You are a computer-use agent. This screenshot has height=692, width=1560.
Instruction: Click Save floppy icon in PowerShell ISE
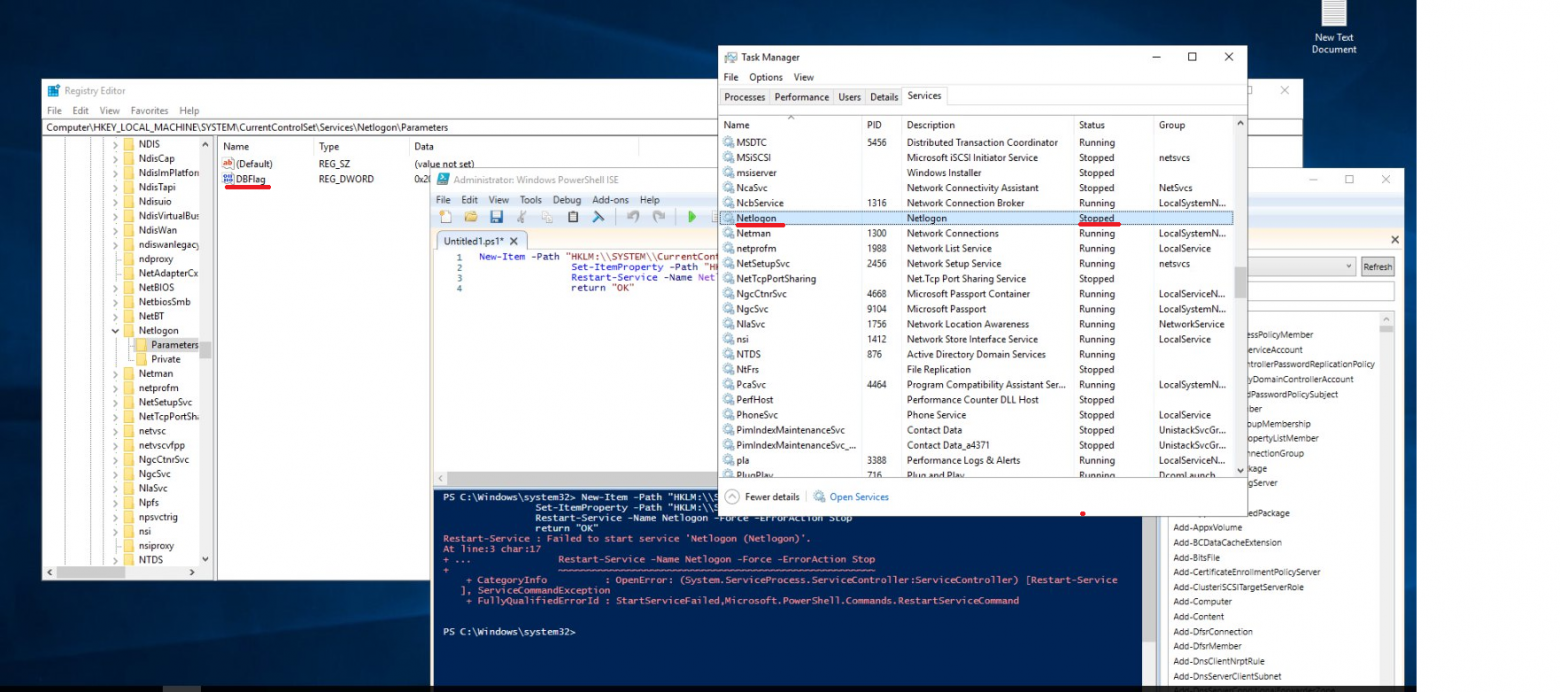click(496, 216)
